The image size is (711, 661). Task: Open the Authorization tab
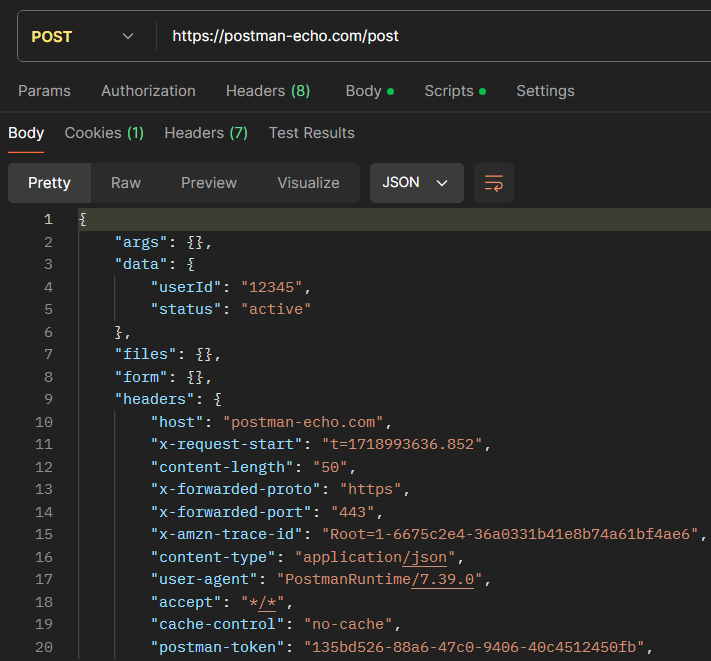(148, 91)
